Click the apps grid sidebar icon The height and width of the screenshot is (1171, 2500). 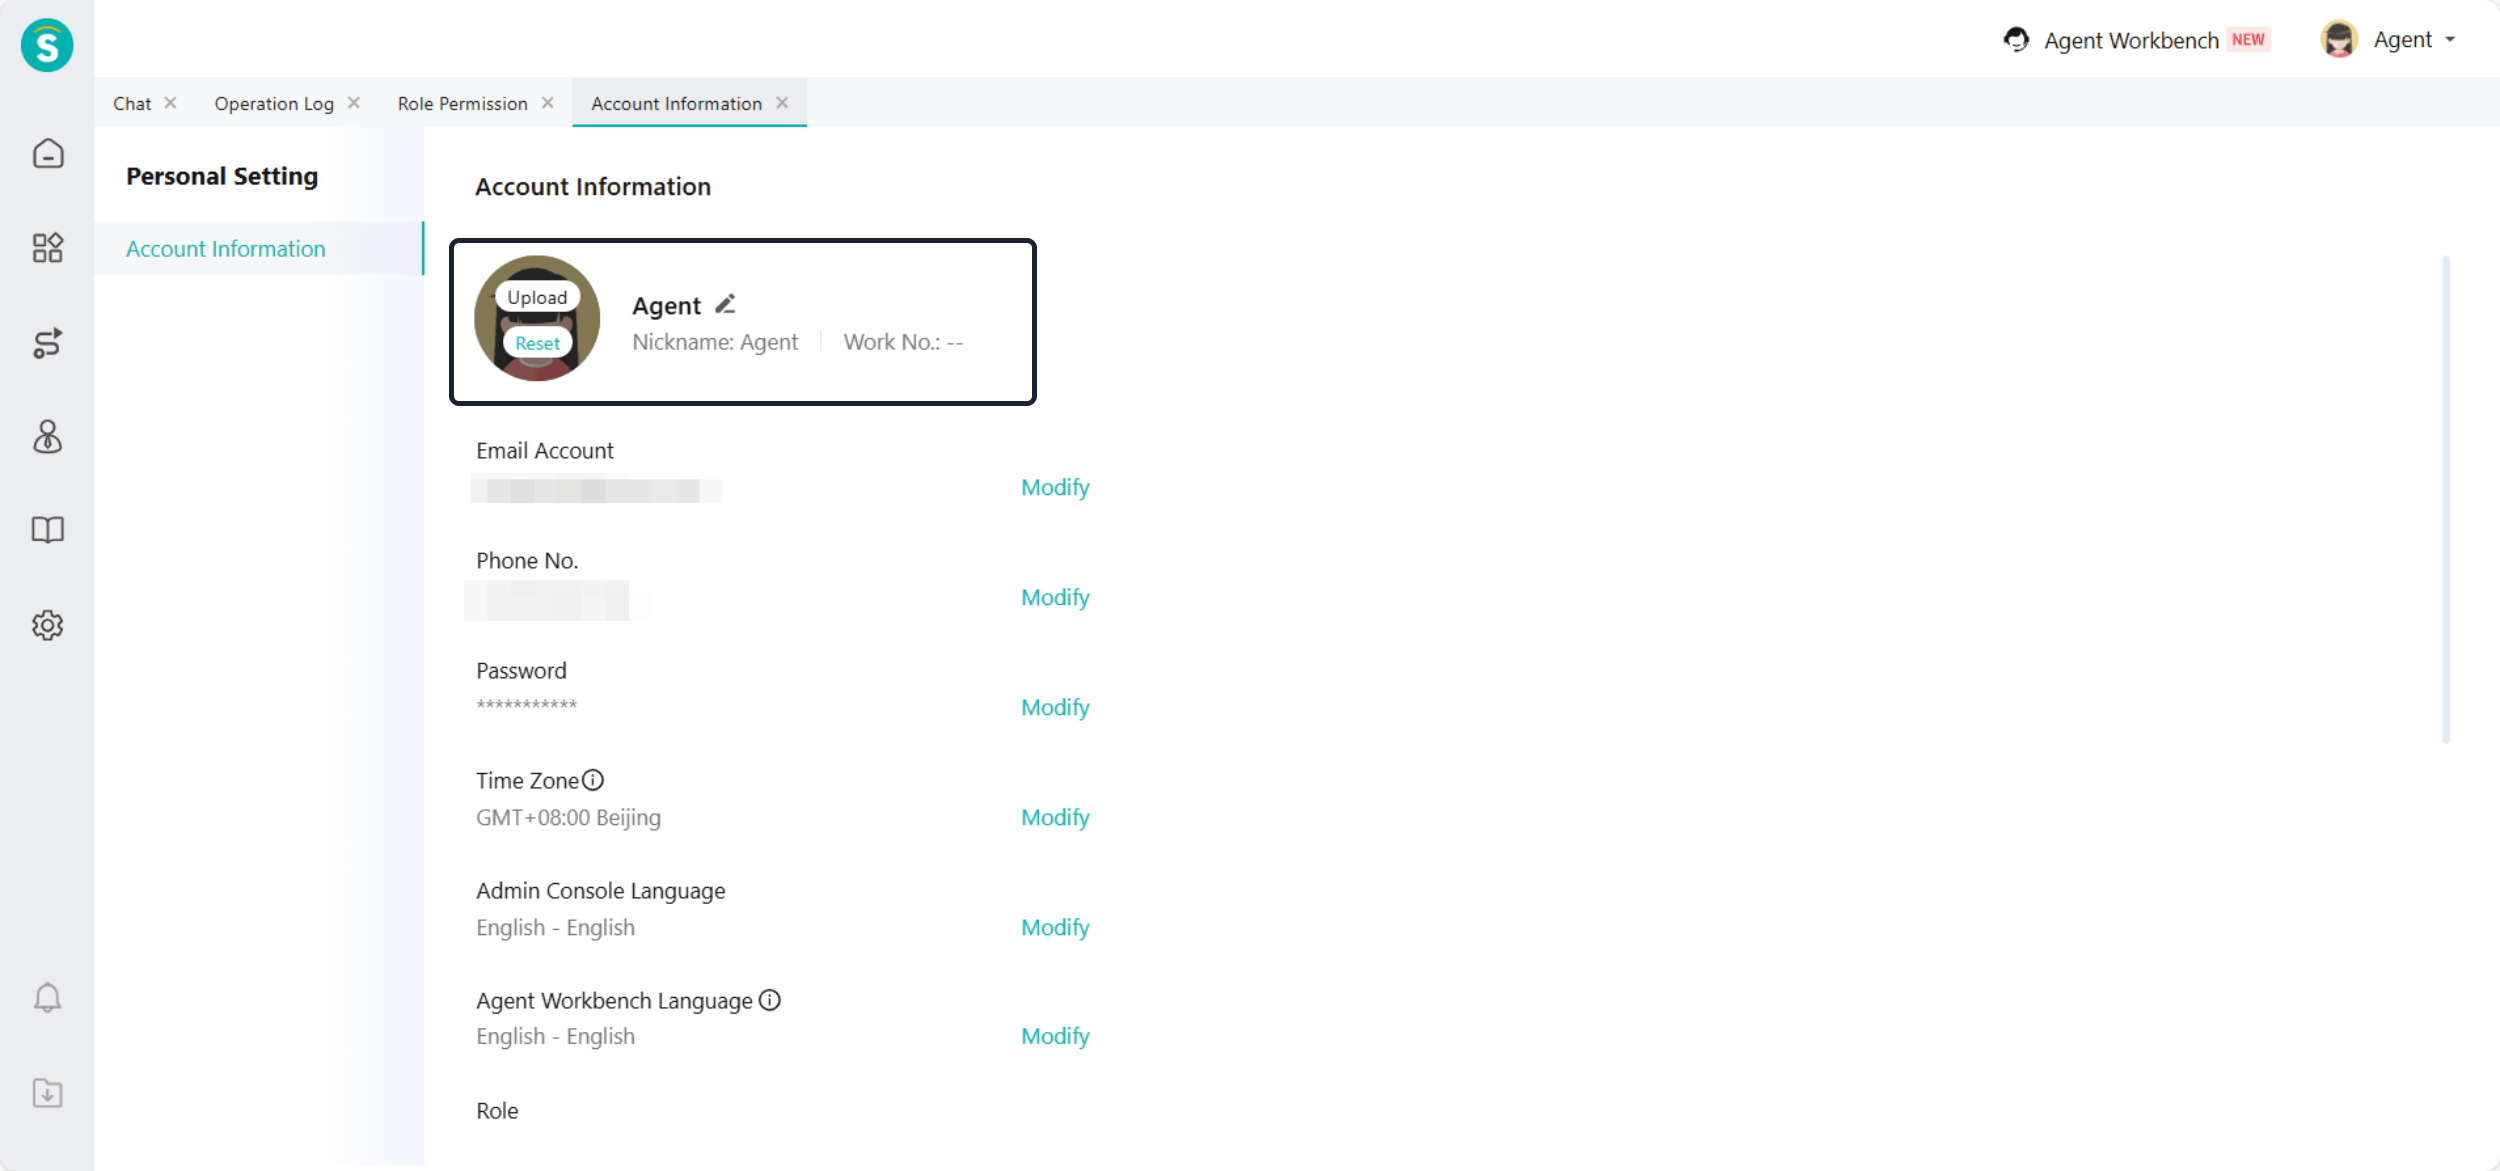(x=47, y=247)
